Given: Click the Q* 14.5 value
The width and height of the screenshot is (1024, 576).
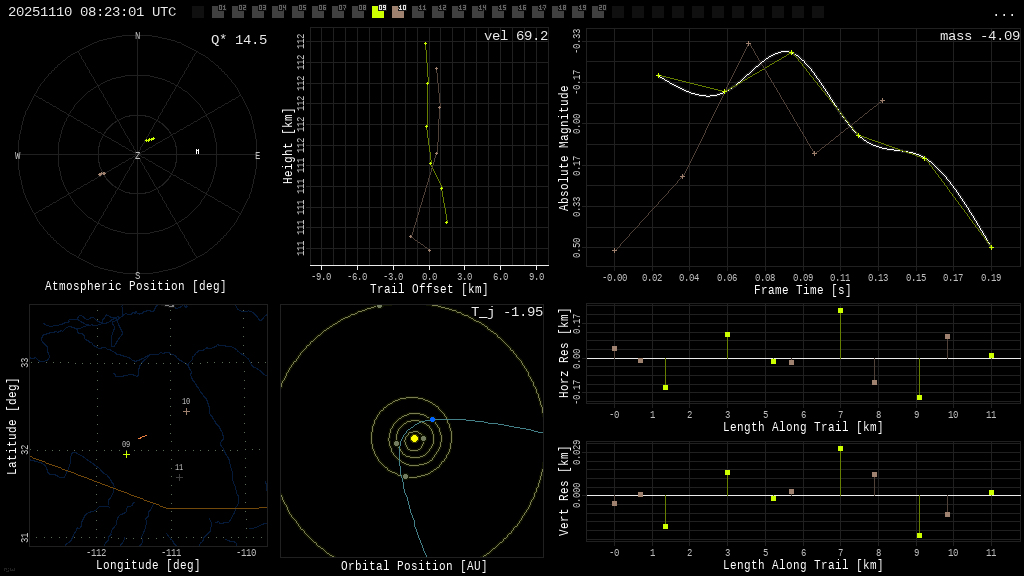Looking at the screenshot, I should (x=238, y=40).
